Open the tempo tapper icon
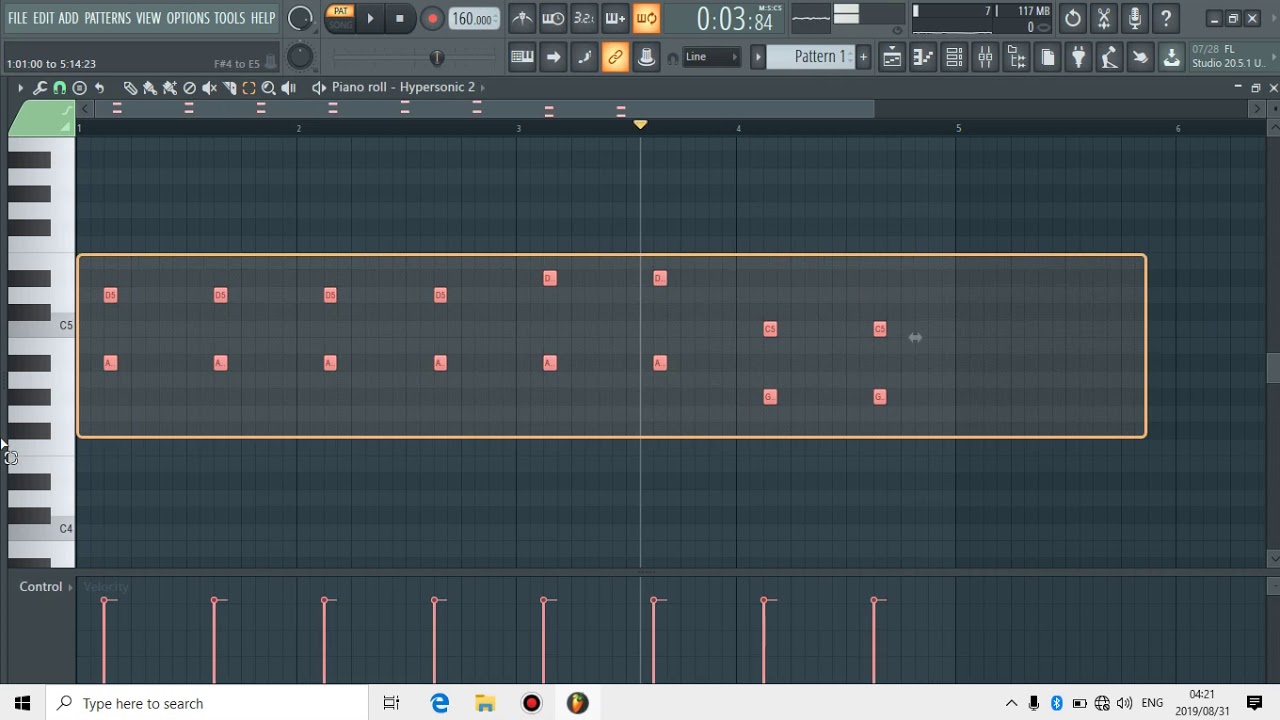Viewport: 1280px width, 720px height. tap(1109, 57)
